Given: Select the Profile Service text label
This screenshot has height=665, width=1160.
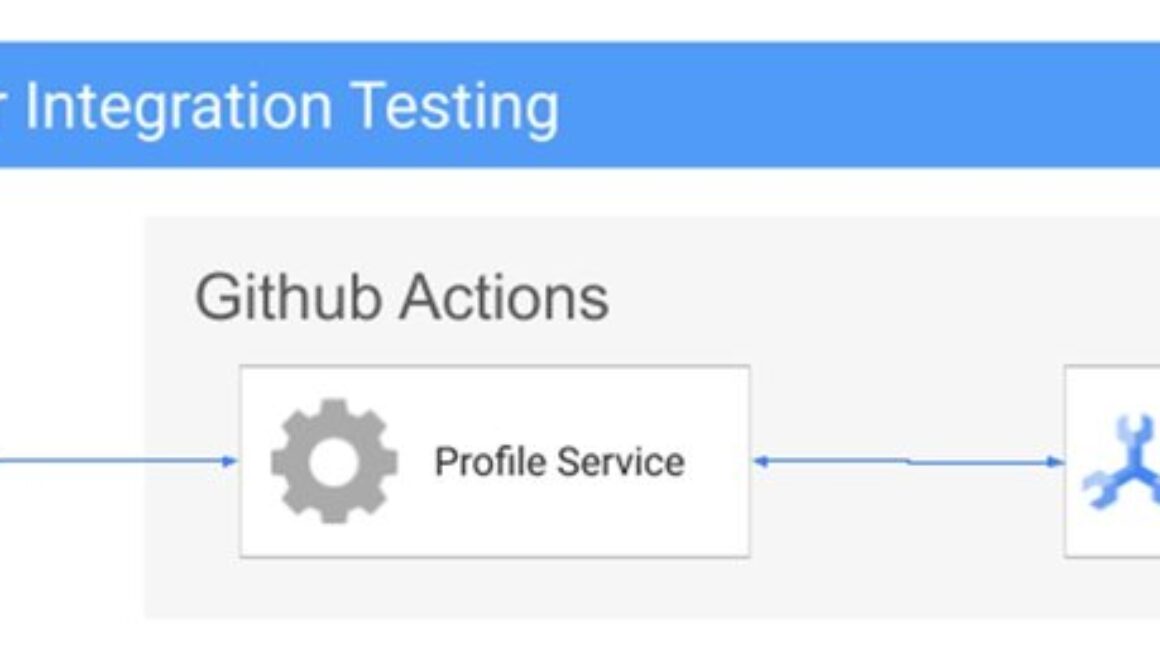Looking at the screenshot, I should point(559,462).
